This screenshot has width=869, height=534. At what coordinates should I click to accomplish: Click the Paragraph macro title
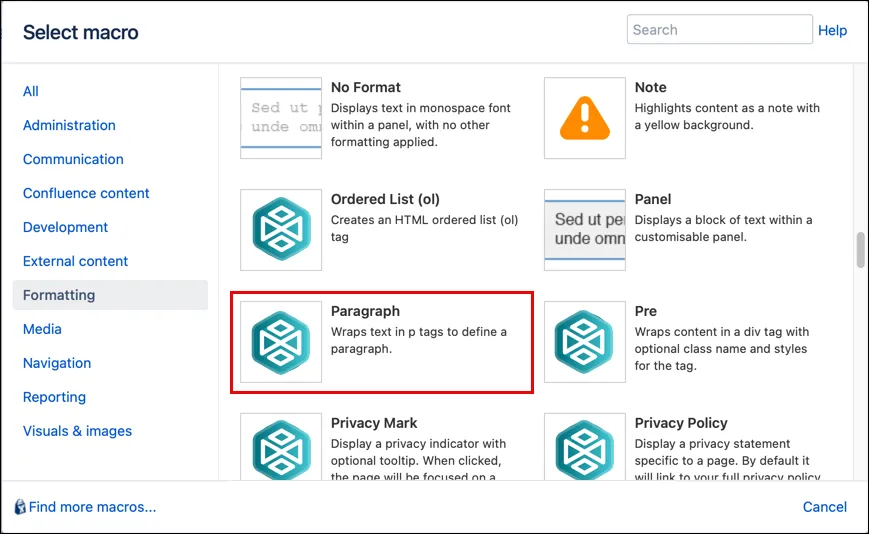[365, 311]
